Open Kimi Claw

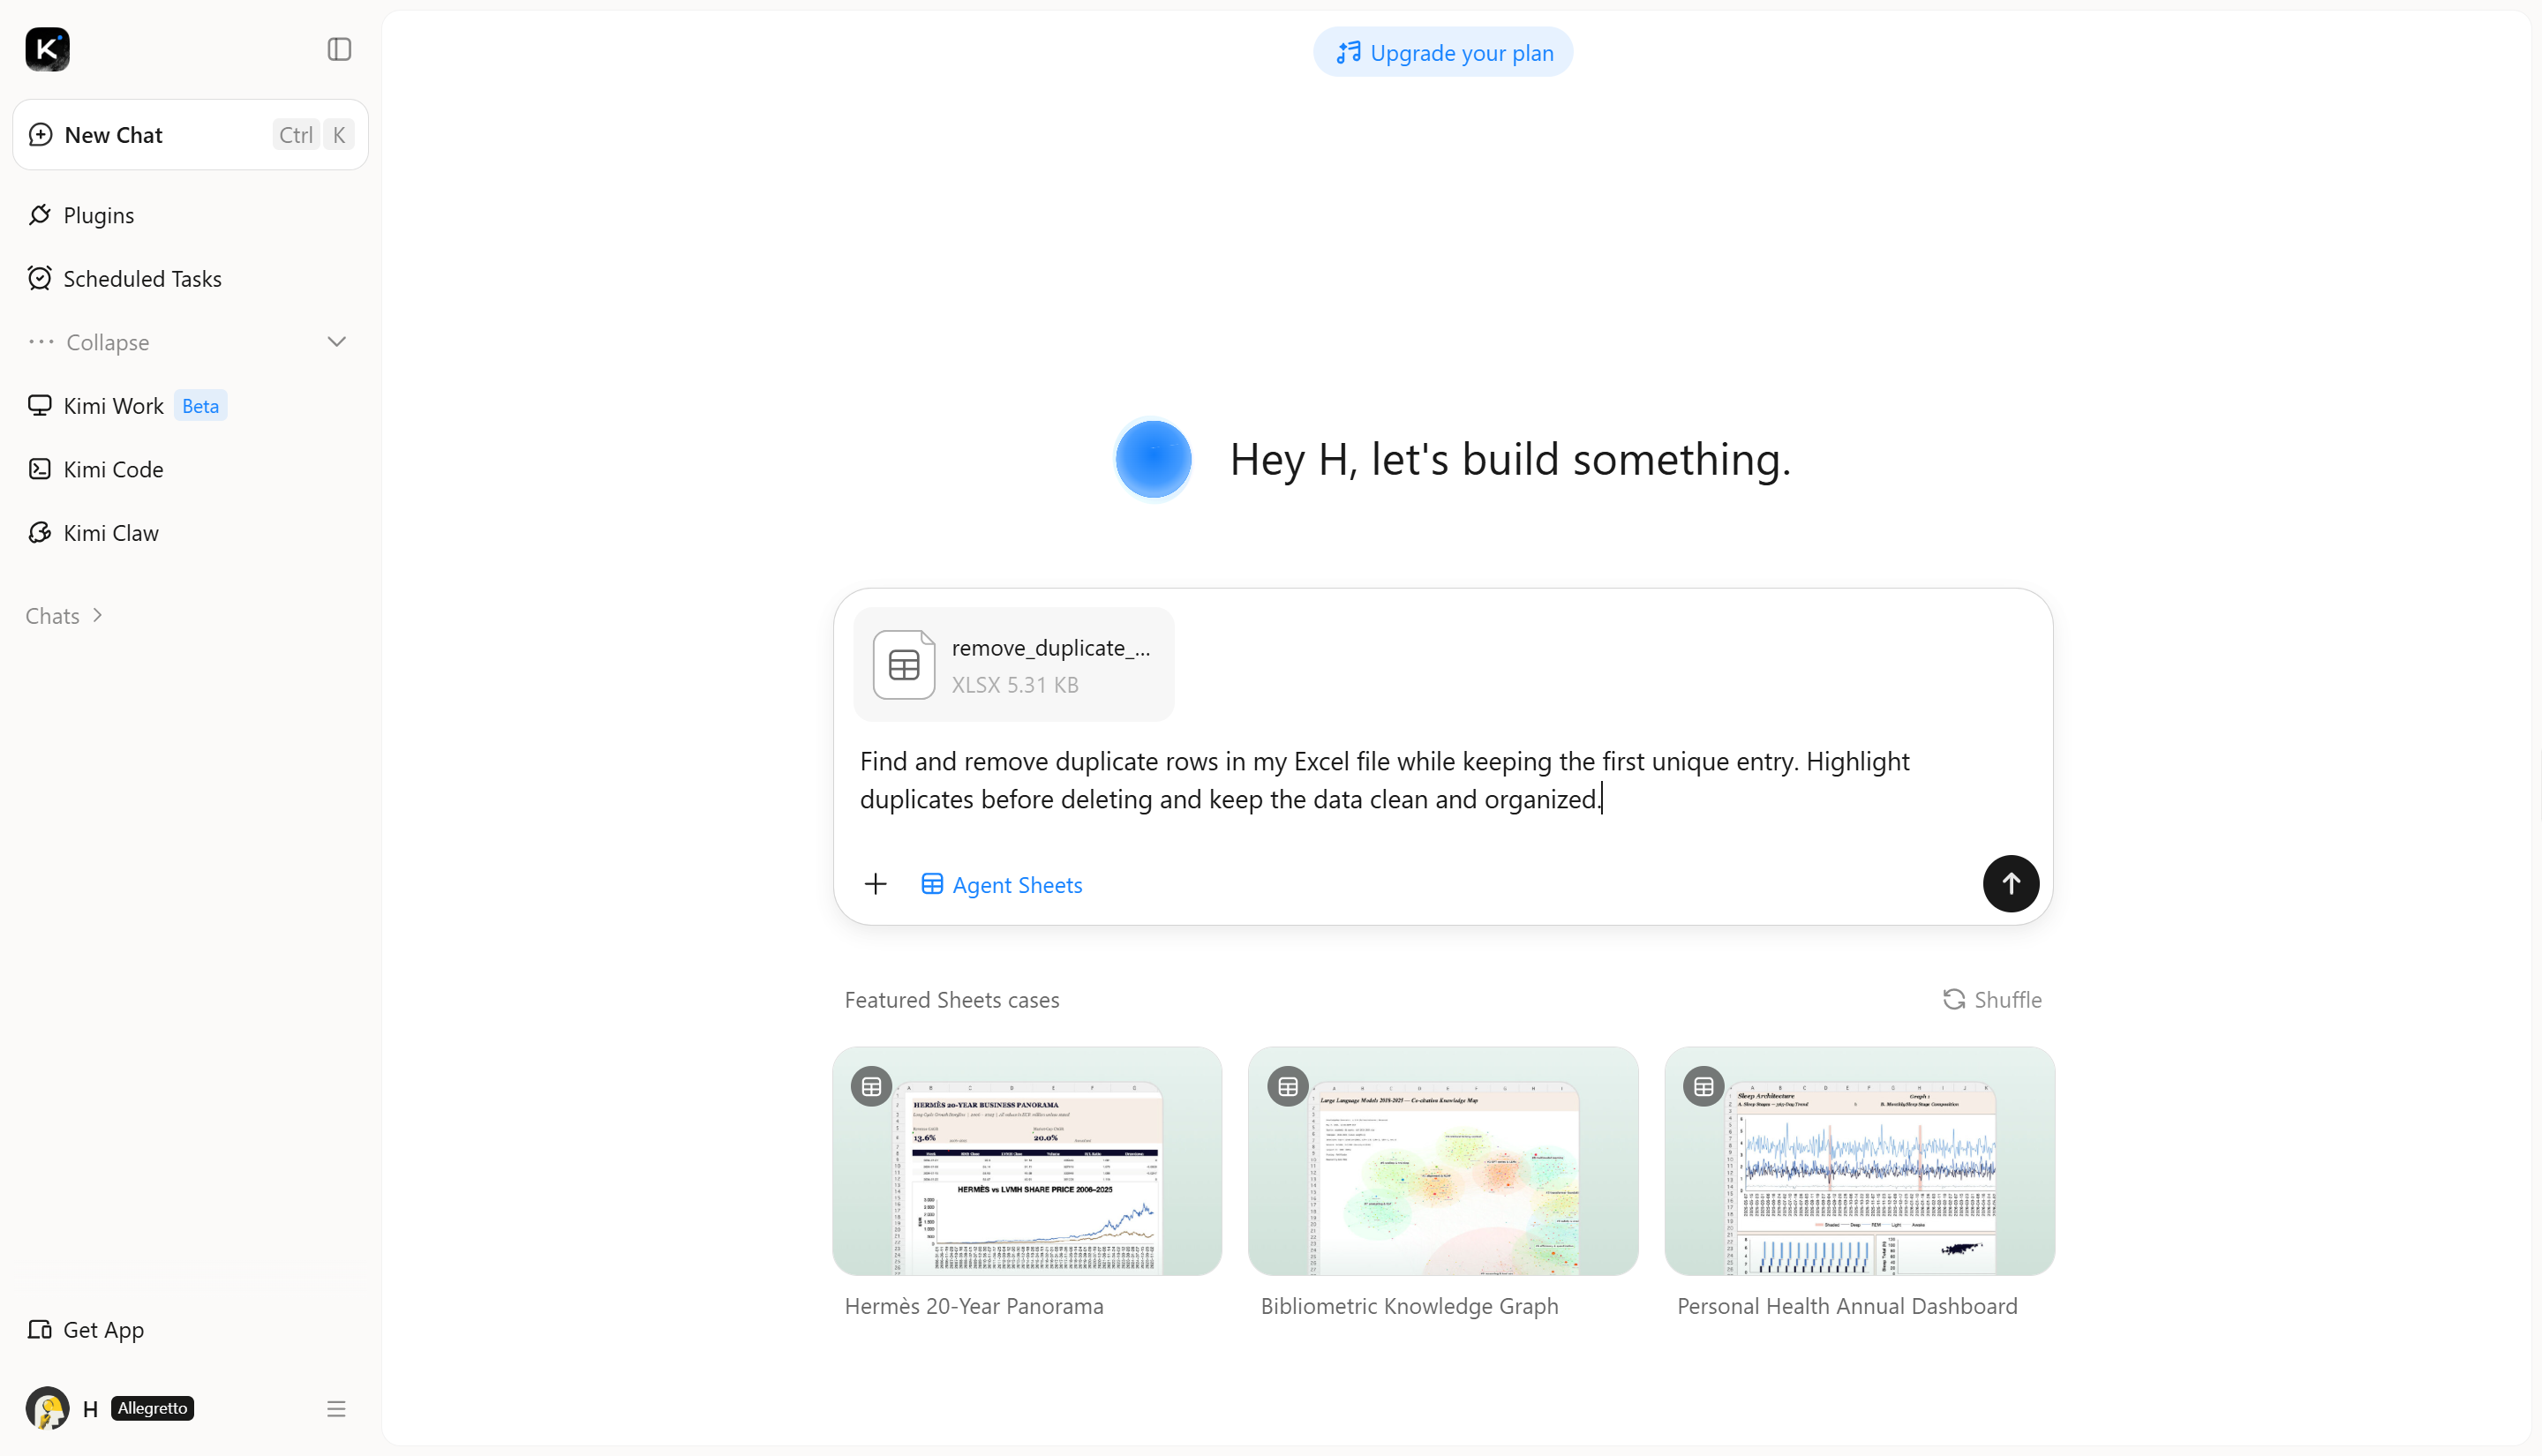(110, 533)
